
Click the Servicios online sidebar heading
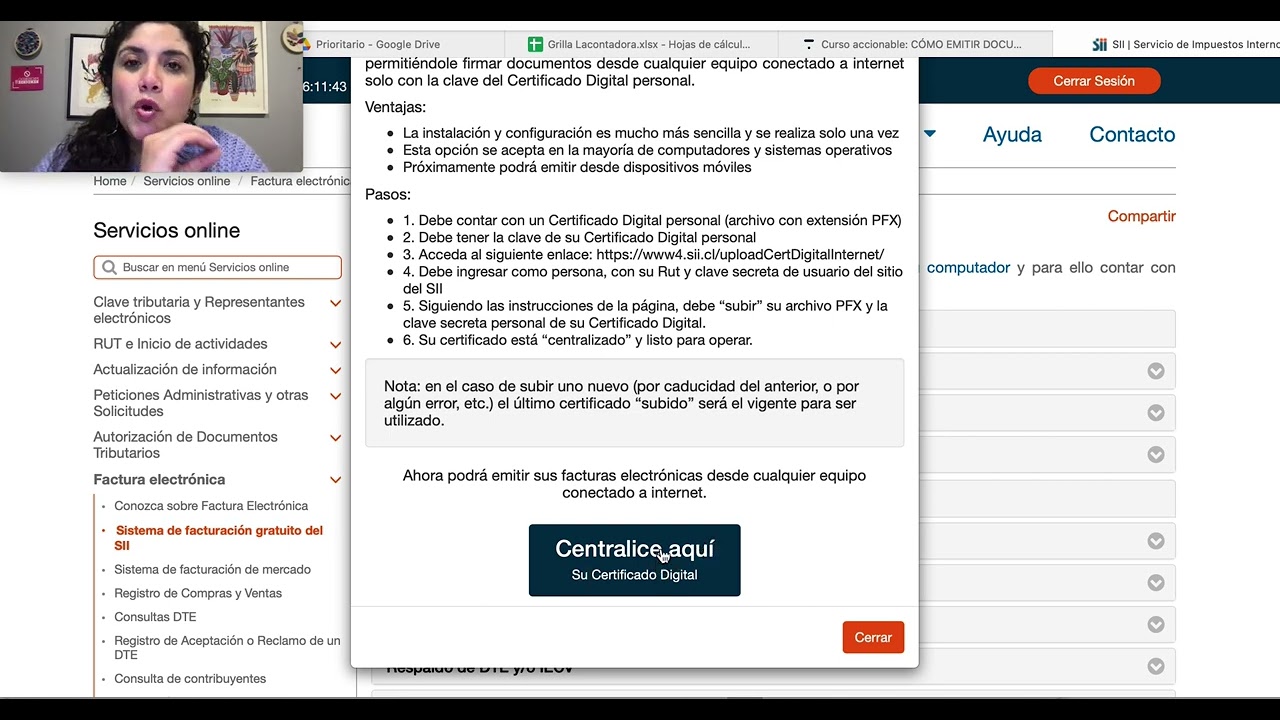(167, 230)
